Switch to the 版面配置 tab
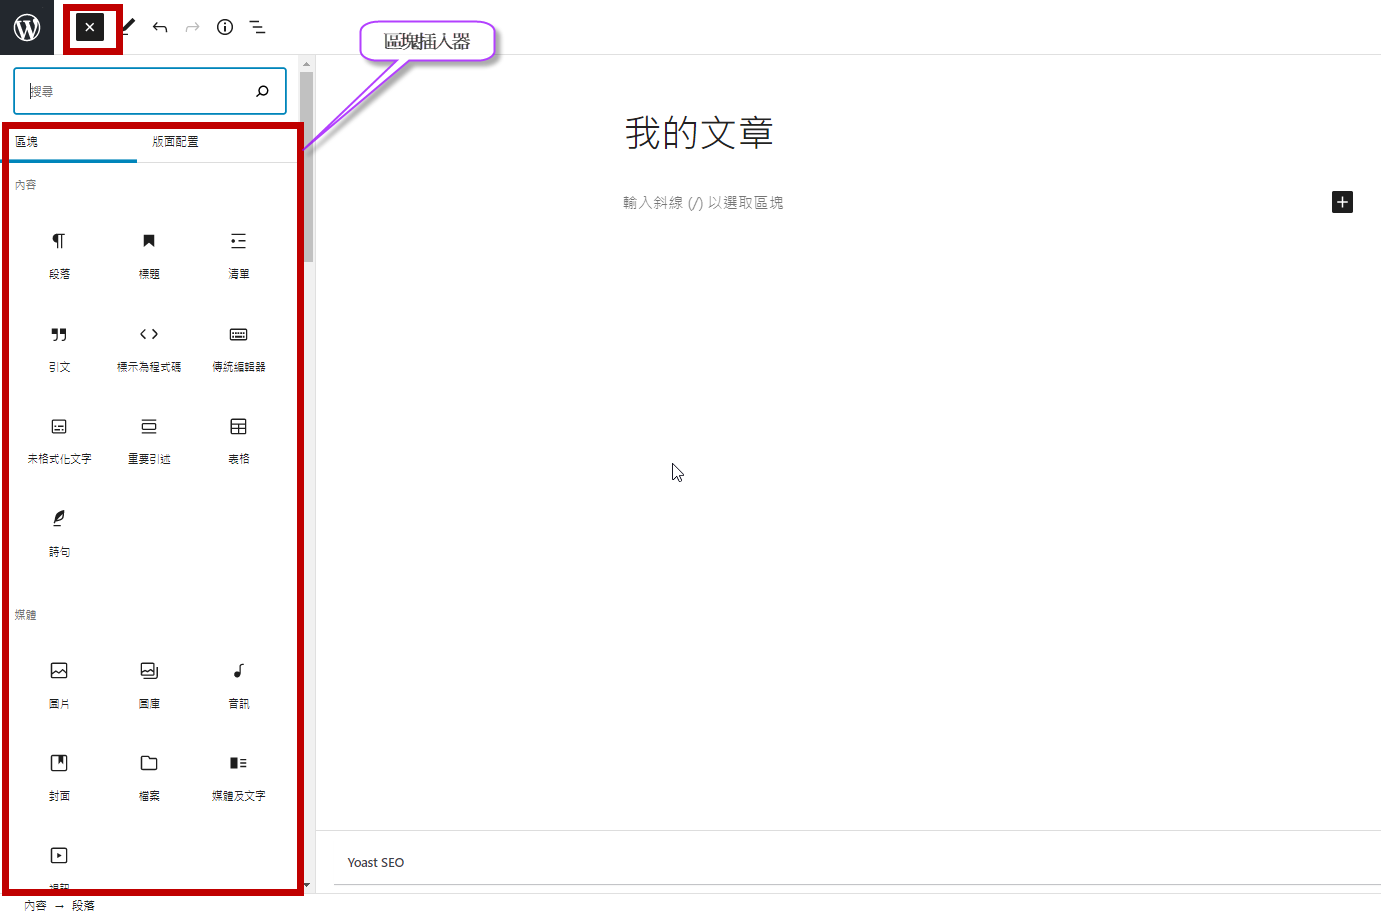This screenshot has width=1381, height=916. (x=175, y=142)
